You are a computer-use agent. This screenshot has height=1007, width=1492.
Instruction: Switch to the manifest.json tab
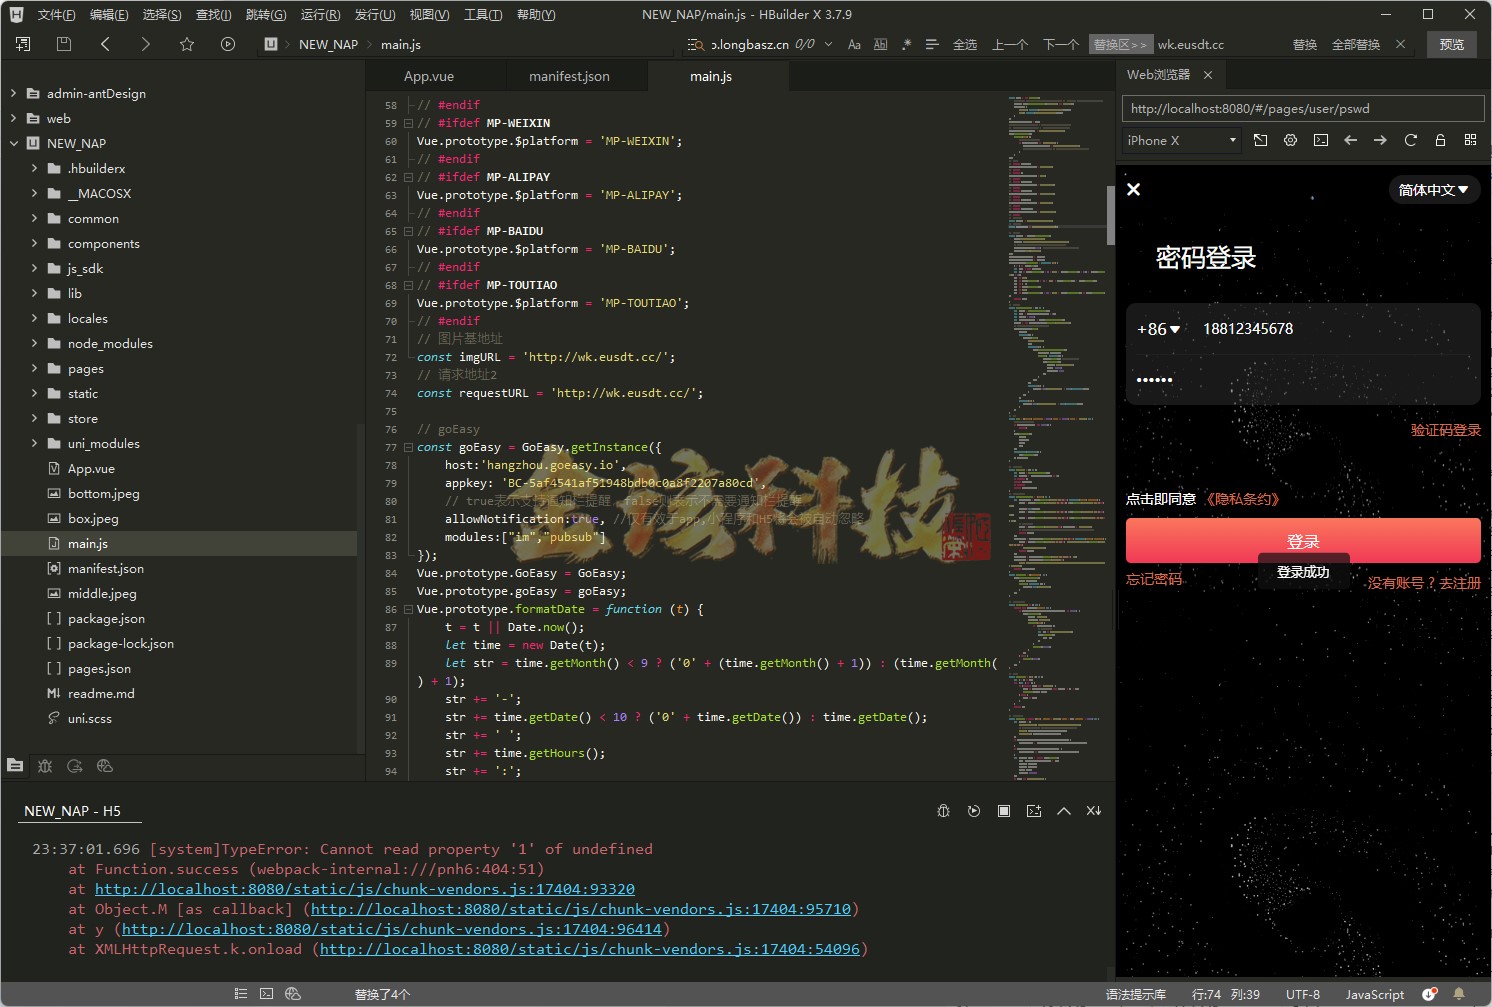pyautogui.click(x=569, y=77)
